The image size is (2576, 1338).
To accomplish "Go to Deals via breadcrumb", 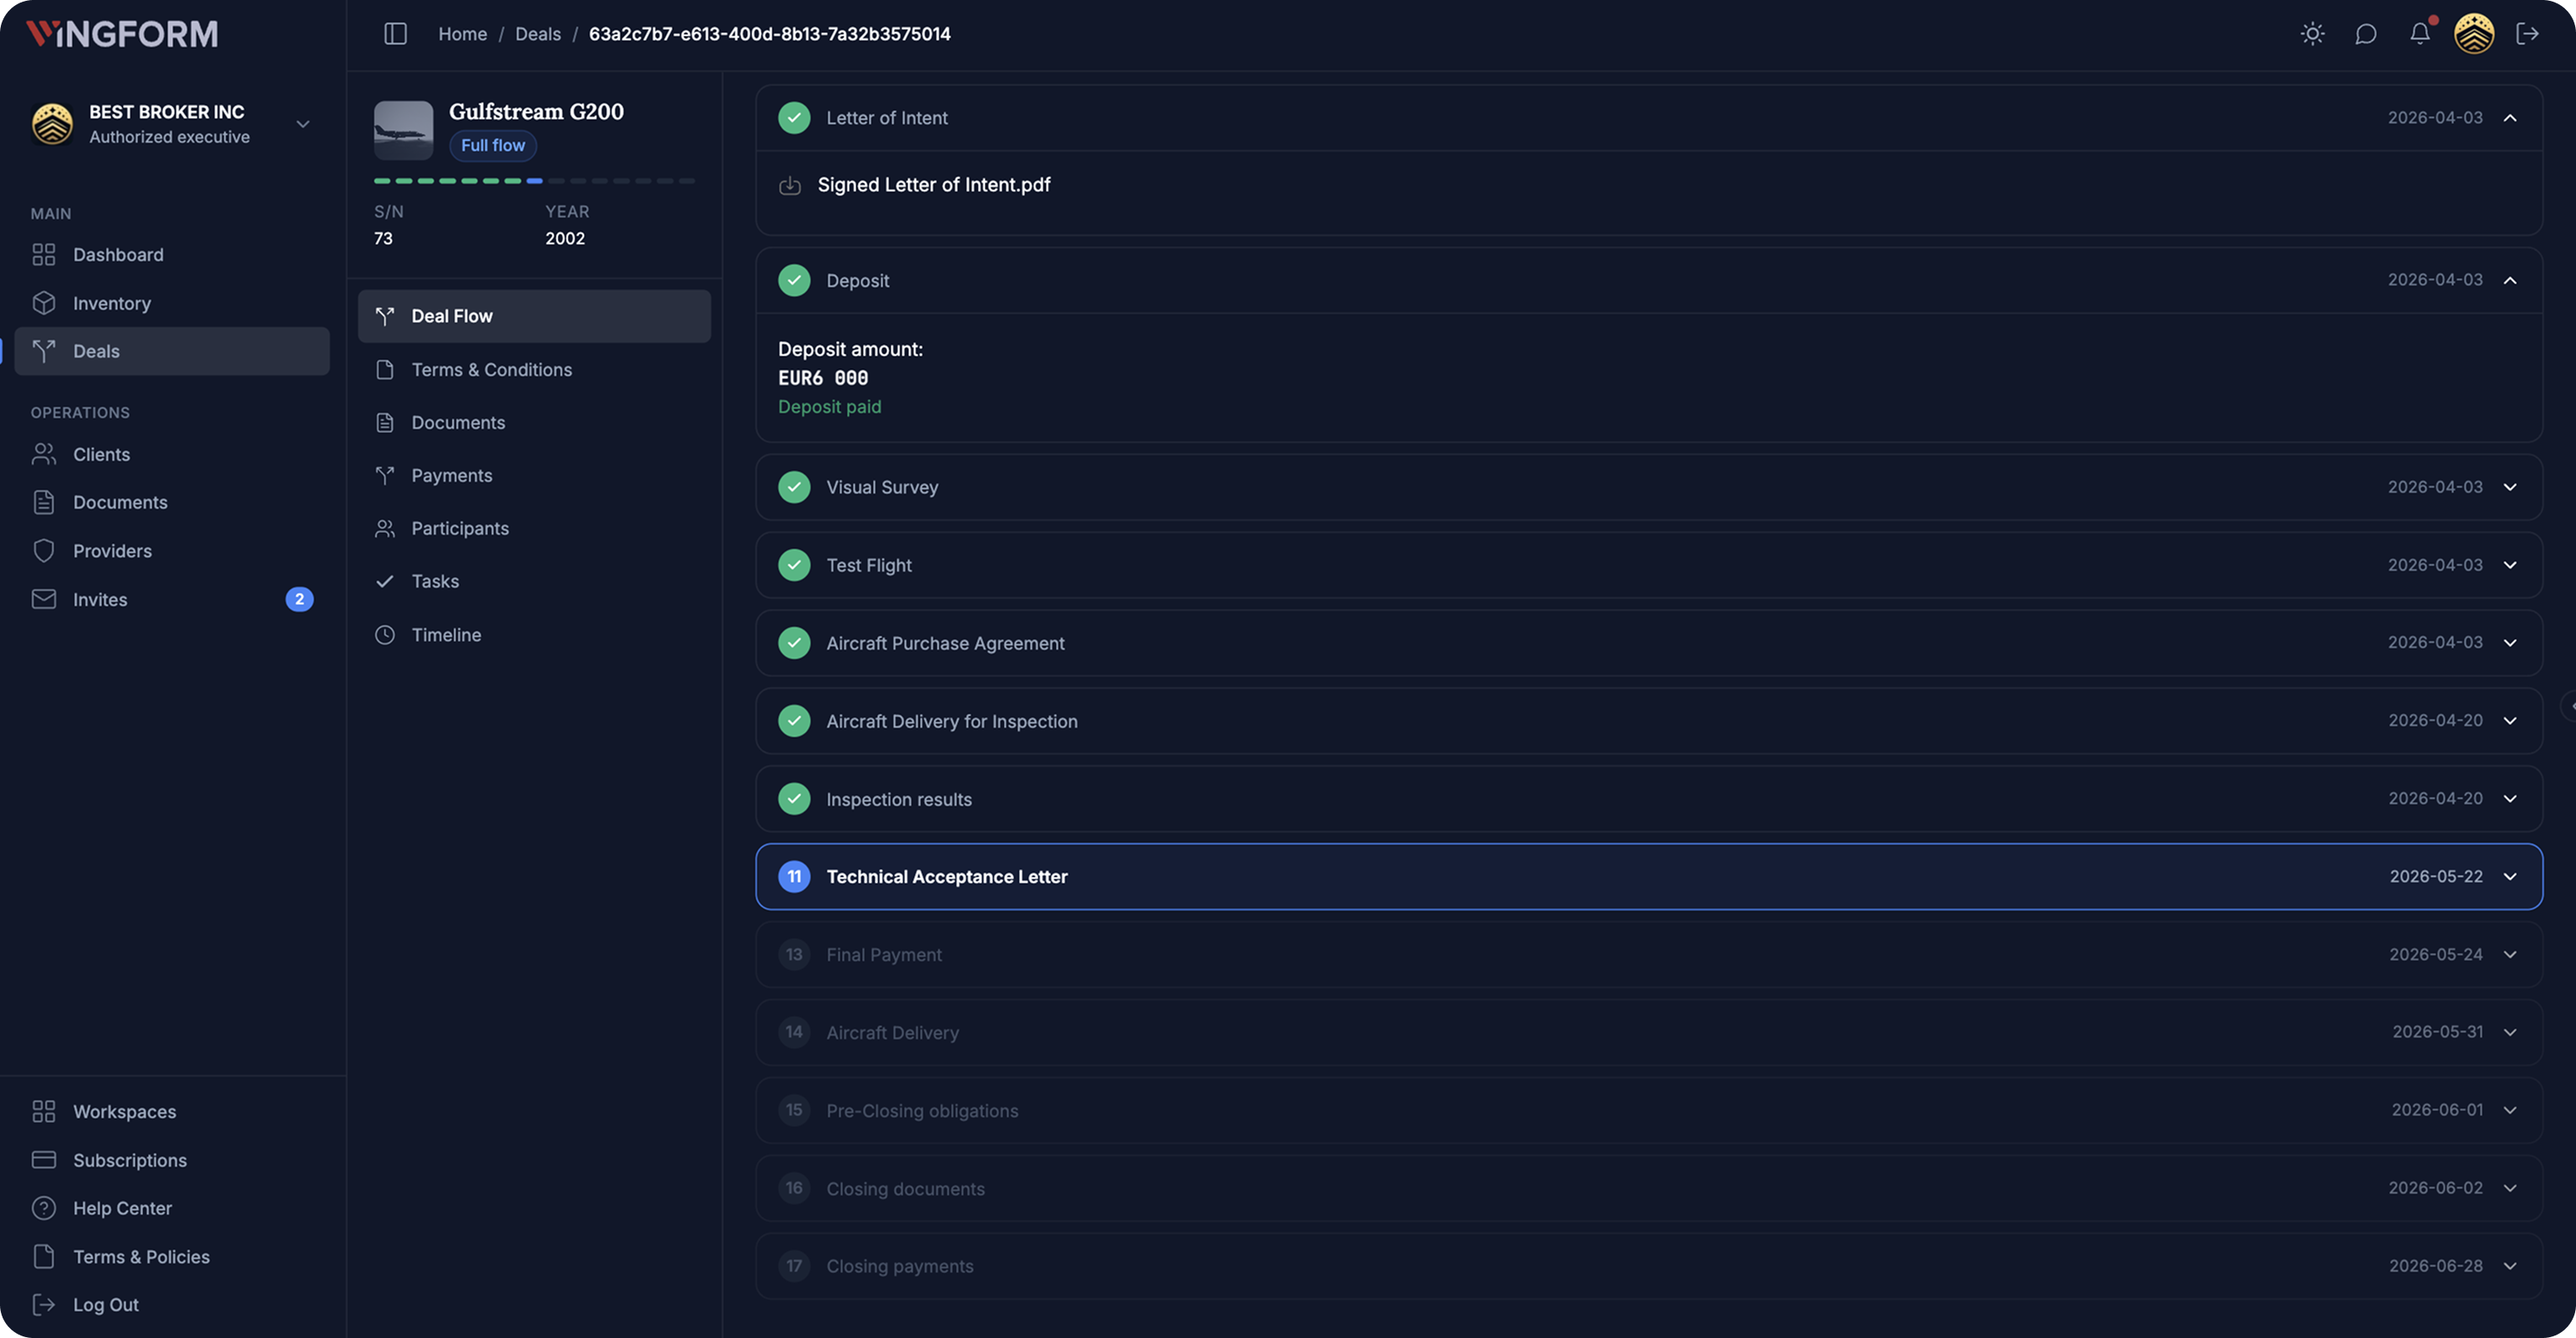I will [x=538, y=33].
